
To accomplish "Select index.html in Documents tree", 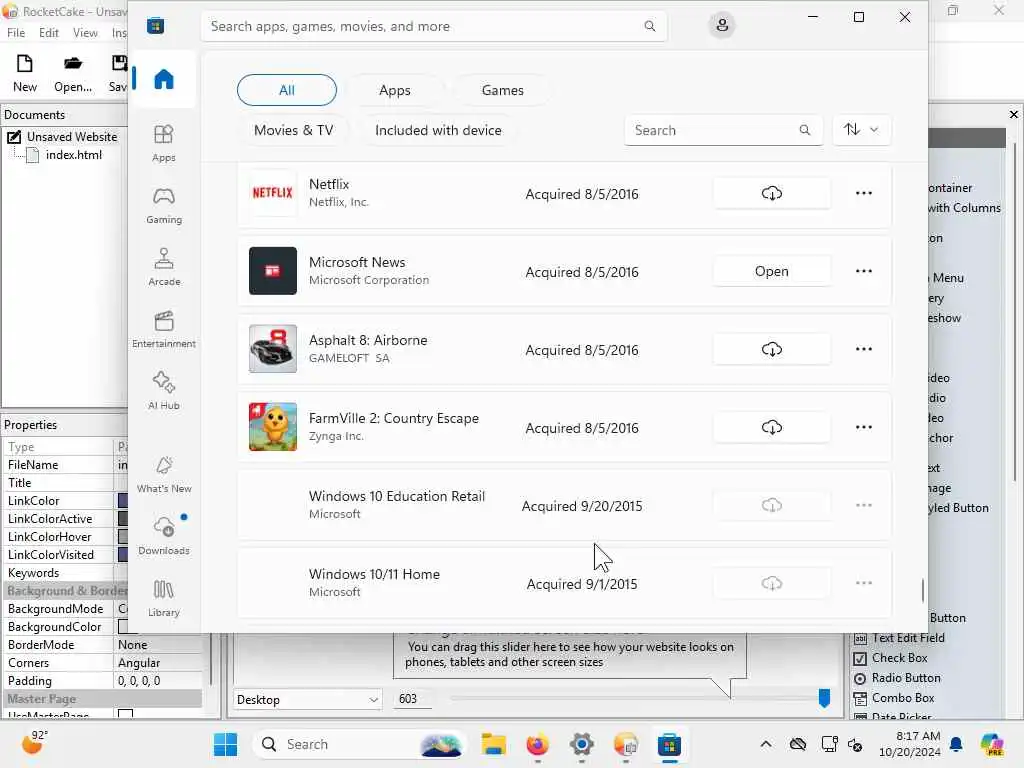I will 74,155.
